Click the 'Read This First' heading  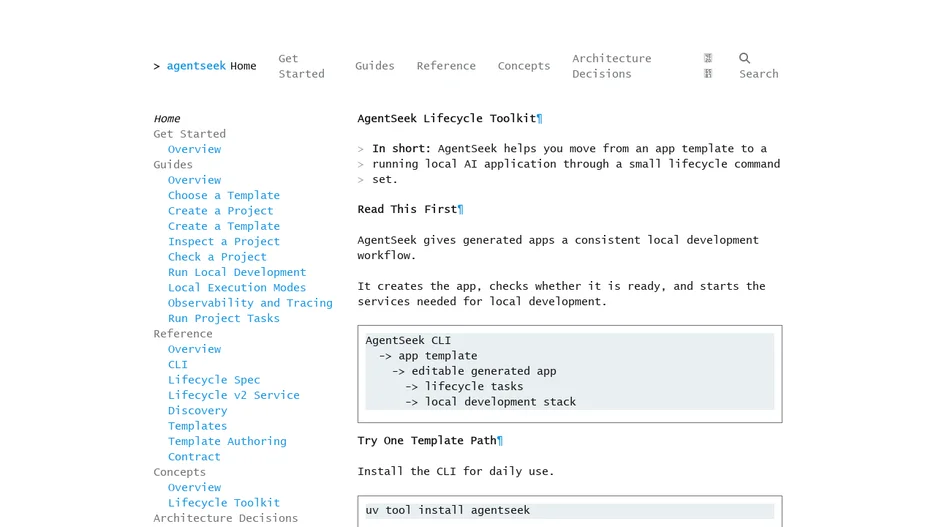tap(407, 209)
